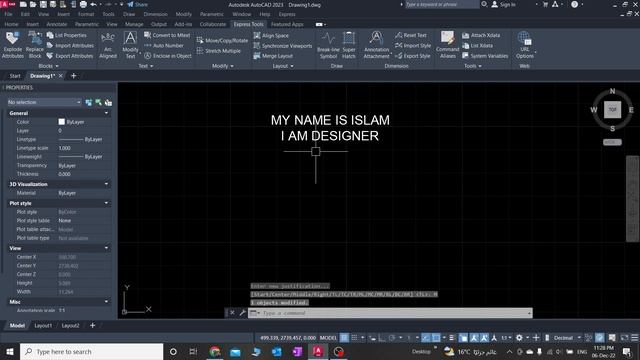Open List Properties in Blocks panel
This screenshot has height=360, width=640.
tap(67, 36)
